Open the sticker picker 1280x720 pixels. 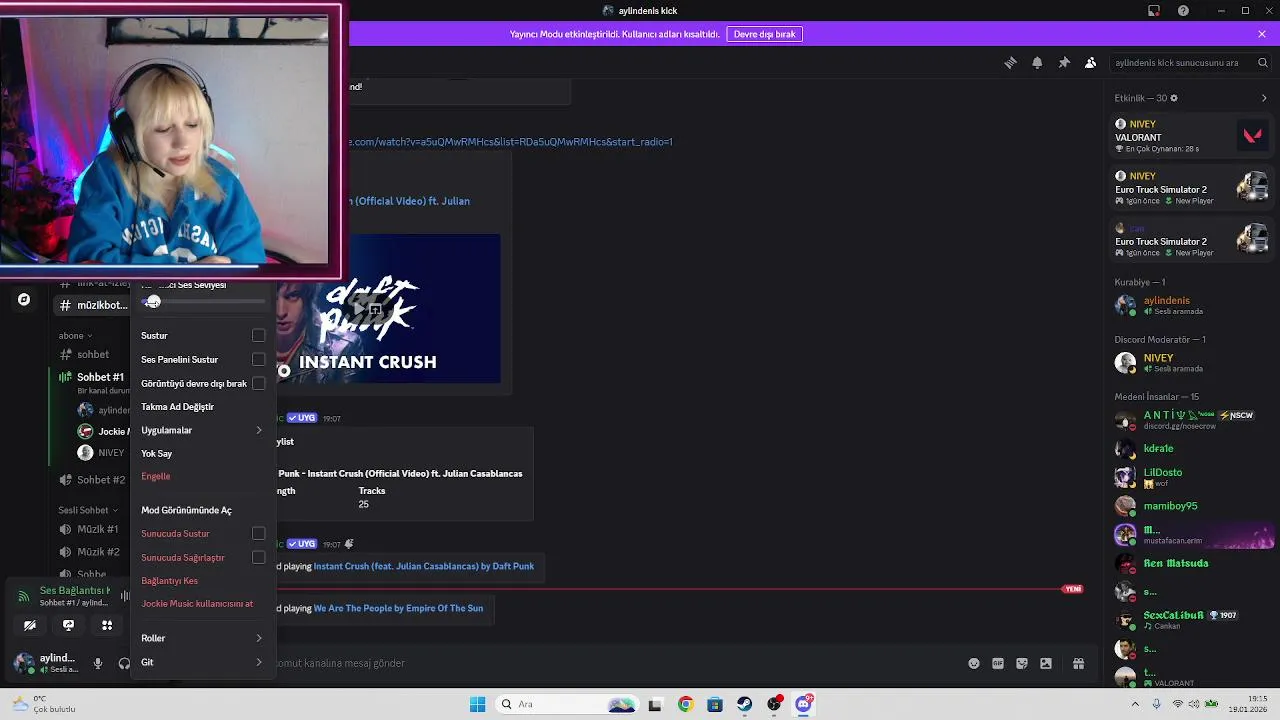coord(1022,663)
